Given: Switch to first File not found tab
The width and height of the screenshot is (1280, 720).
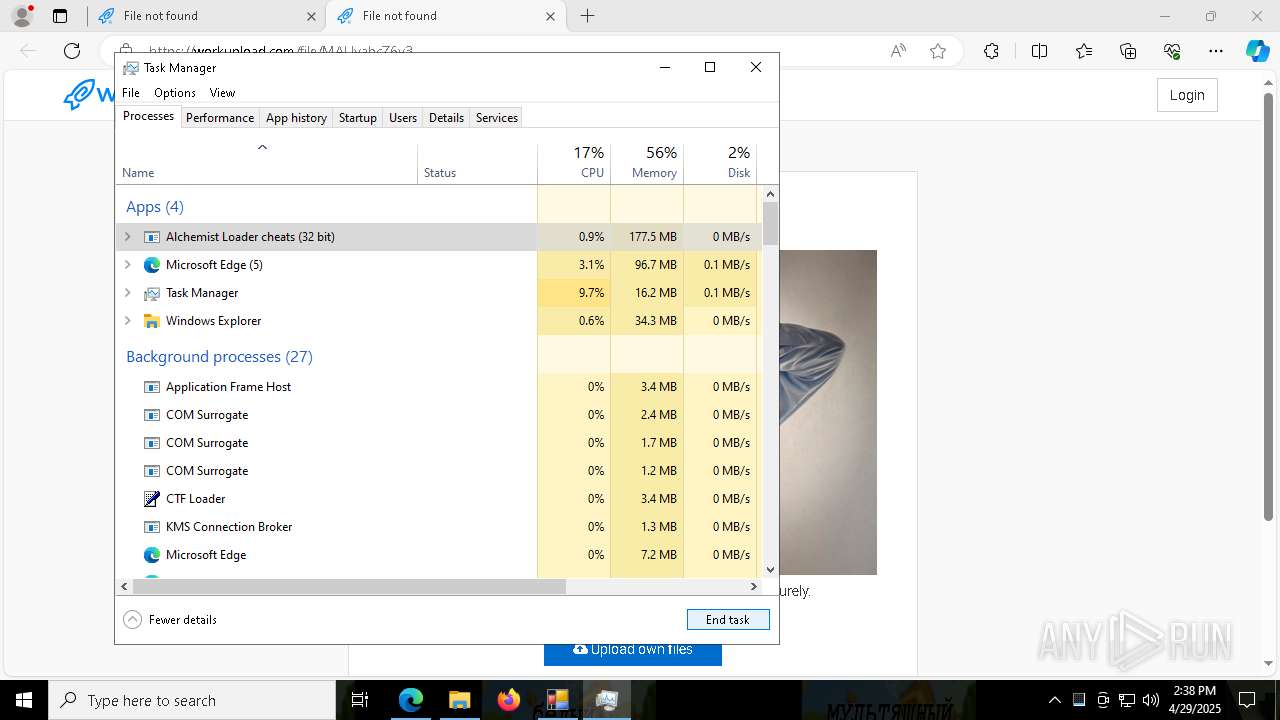Looking at the screenshot, I should [x=205, y=16].
